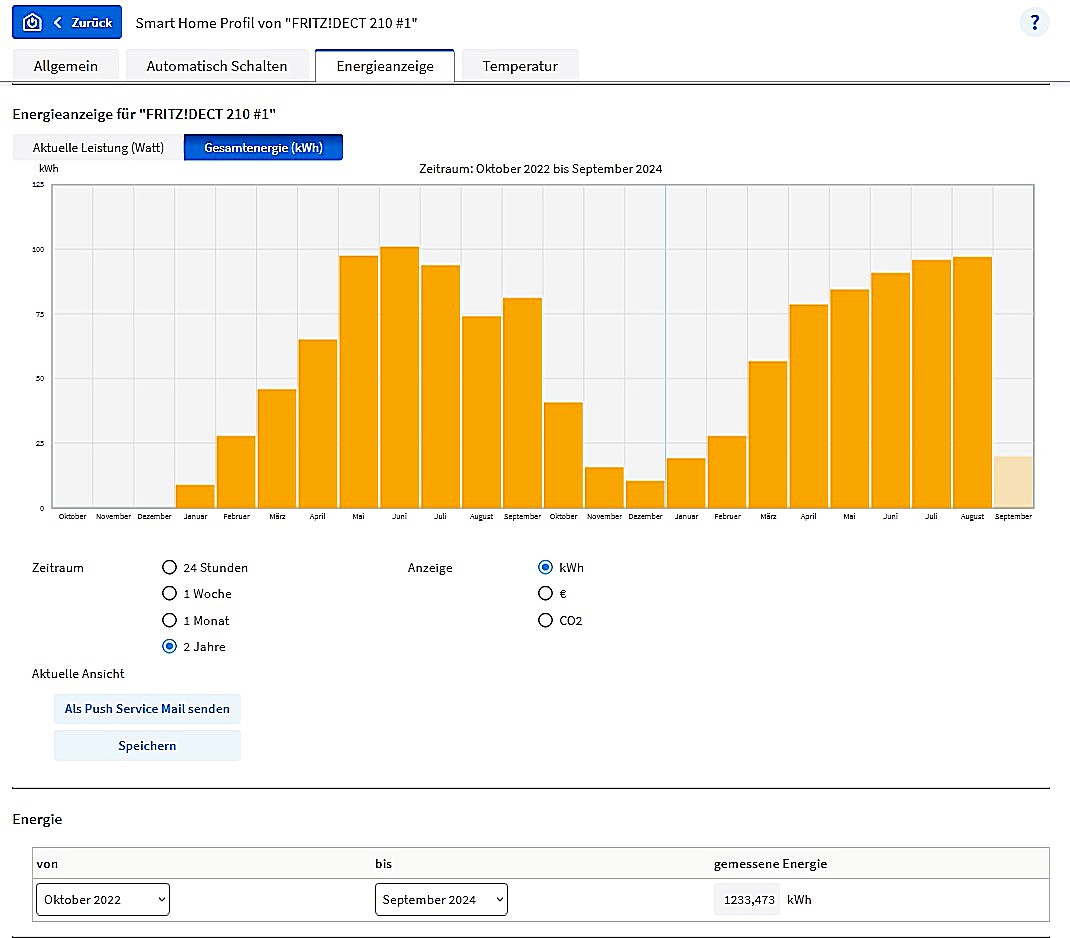Click the Januar 2023 bar
Image resolution: width=1070 pixels, height=938 pixels.
tap(195, 497)
